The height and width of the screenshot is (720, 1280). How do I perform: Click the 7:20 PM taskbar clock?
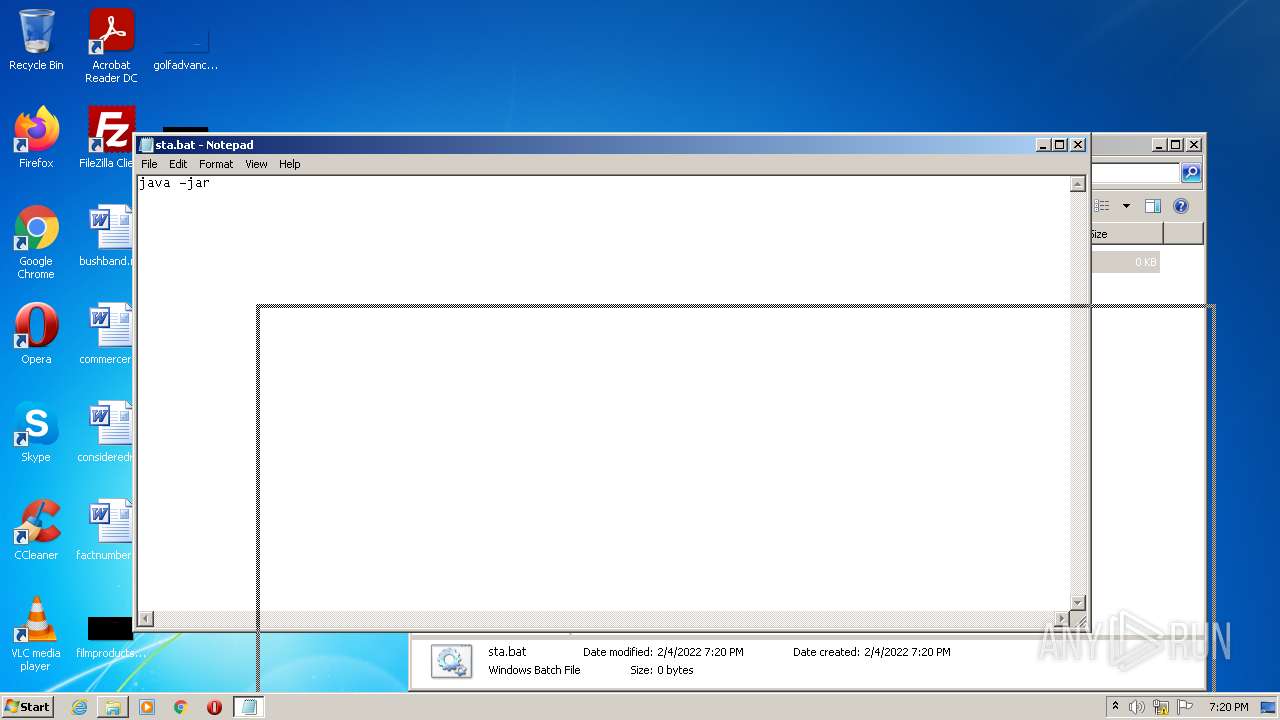[1228, 707]
